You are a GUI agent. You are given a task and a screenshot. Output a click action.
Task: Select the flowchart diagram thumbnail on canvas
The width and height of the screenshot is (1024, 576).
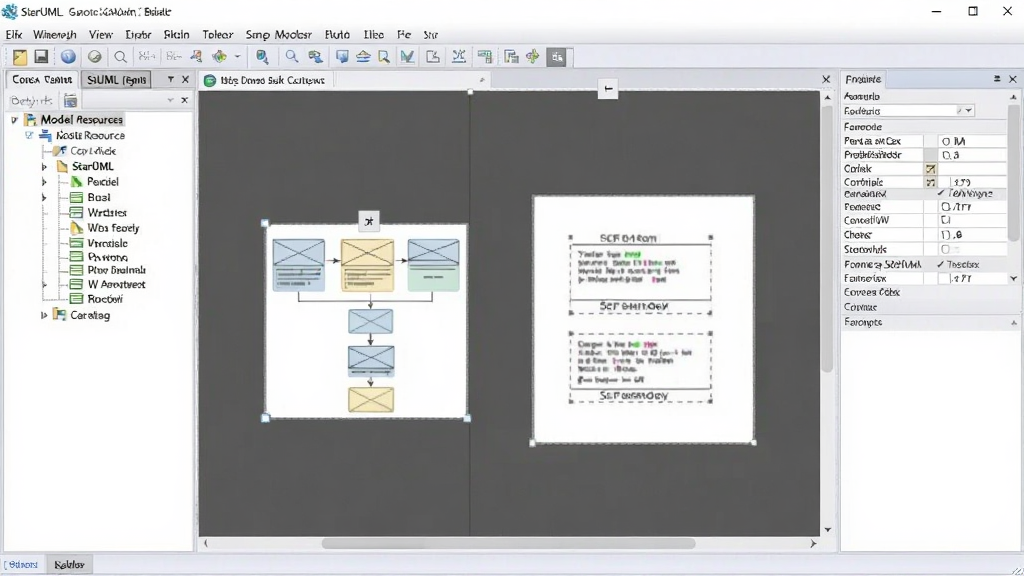click(366, 321)
